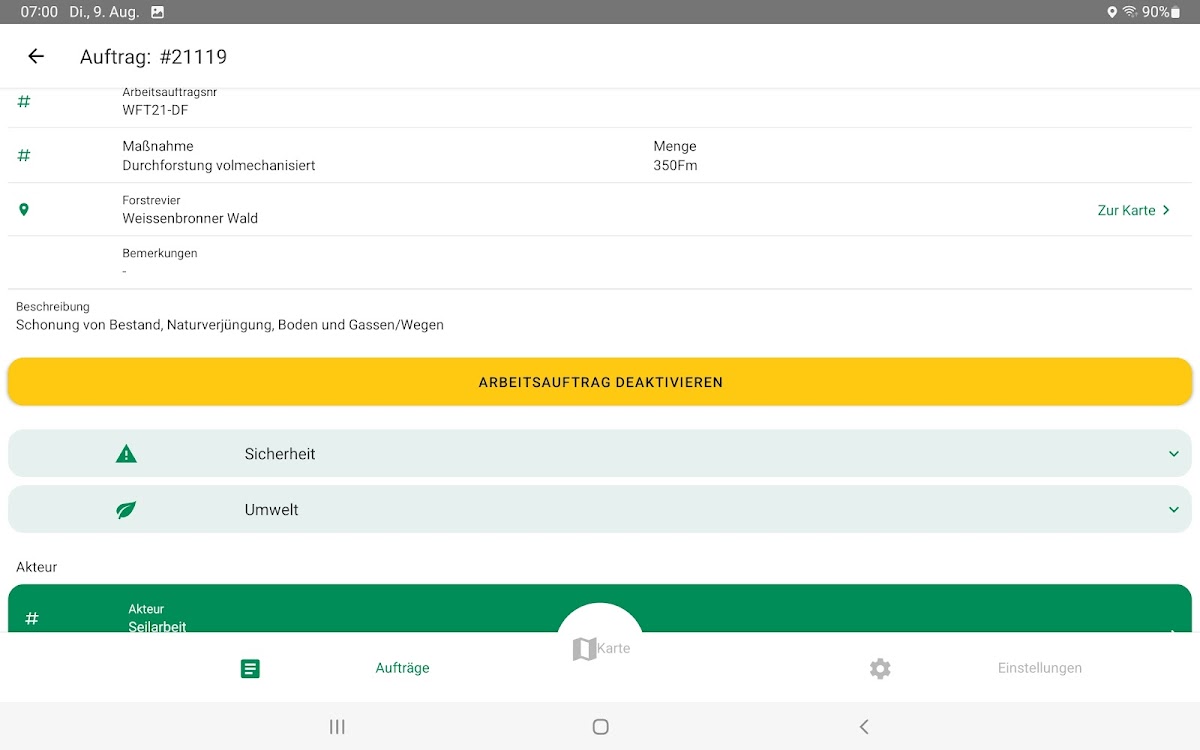This screenshot has width=1200, height=750.
Task: Switch to the Aufträge tab
Action: (x=402, y=668)
